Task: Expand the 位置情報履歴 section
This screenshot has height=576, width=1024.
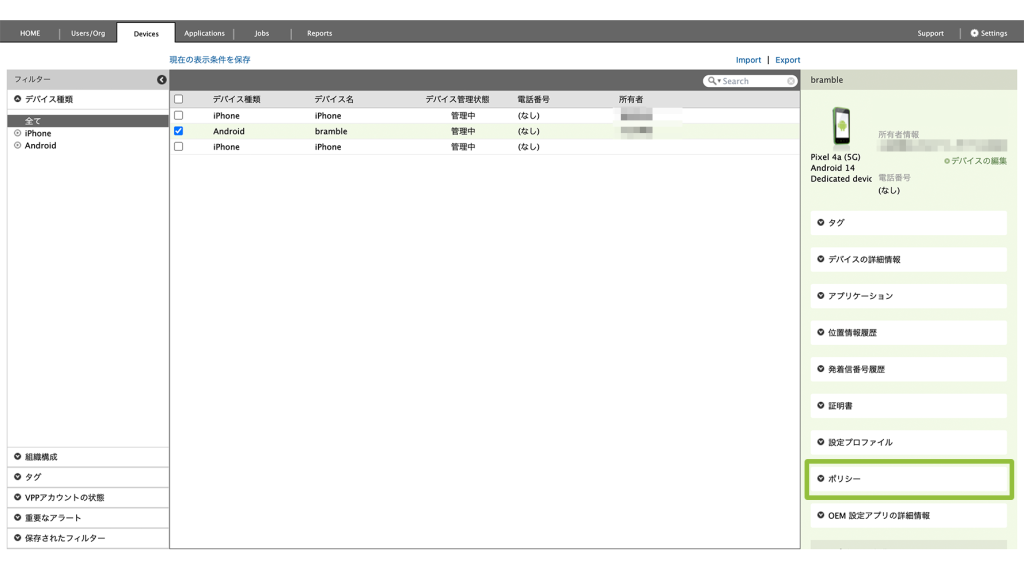Action: [x=908, y=332]
